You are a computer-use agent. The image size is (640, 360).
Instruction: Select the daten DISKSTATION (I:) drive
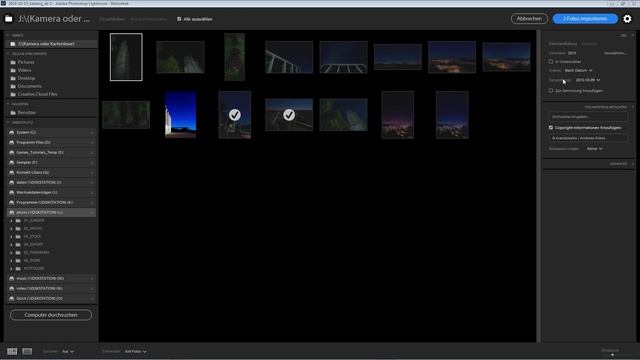coord(51,182)
